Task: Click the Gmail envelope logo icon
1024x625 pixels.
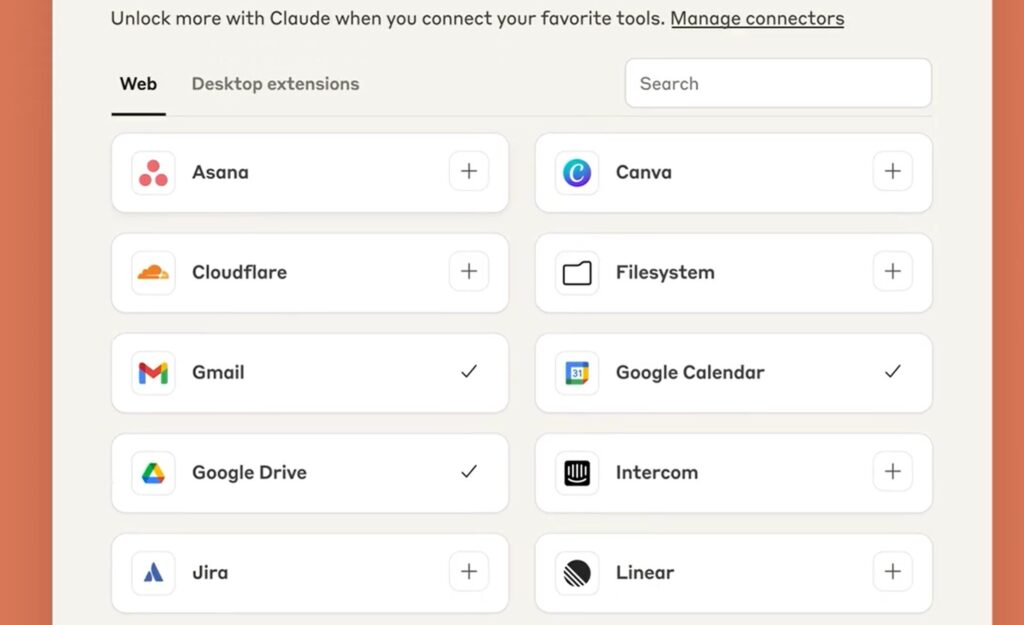Action: (x=153, y=372)
